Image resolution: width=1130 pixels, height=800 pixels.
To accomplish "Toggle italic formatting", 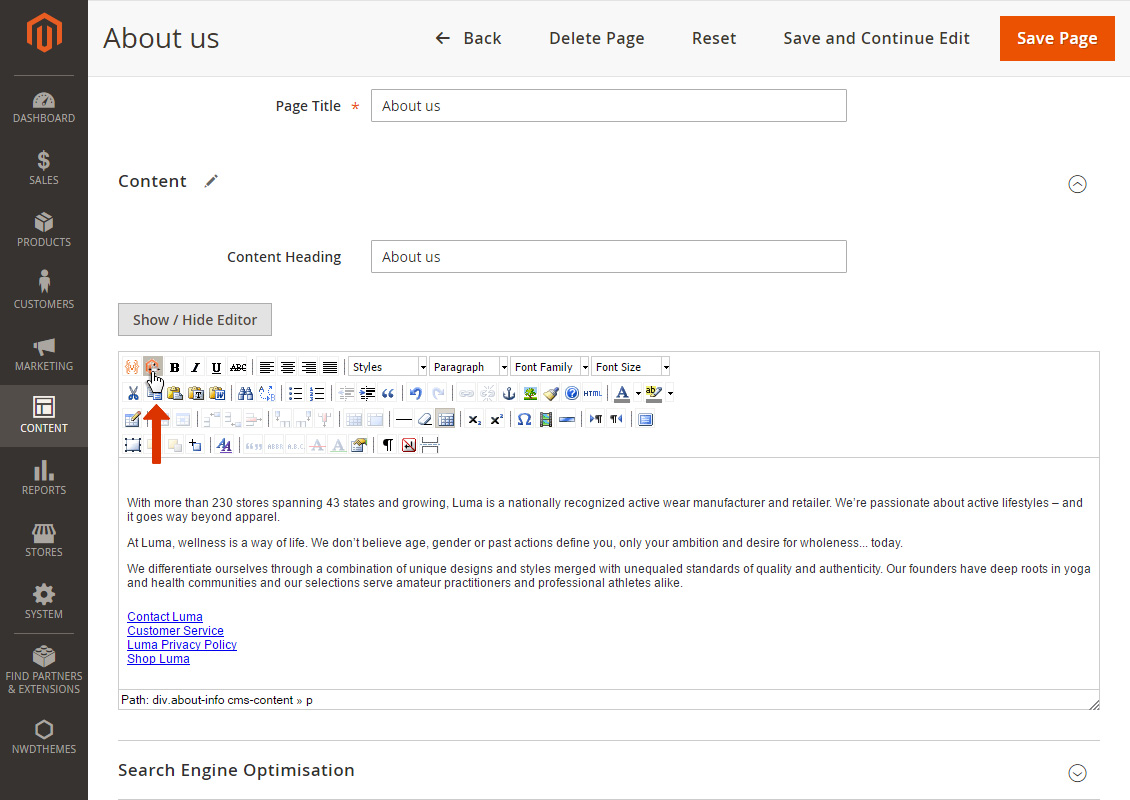I will [195, 367].
